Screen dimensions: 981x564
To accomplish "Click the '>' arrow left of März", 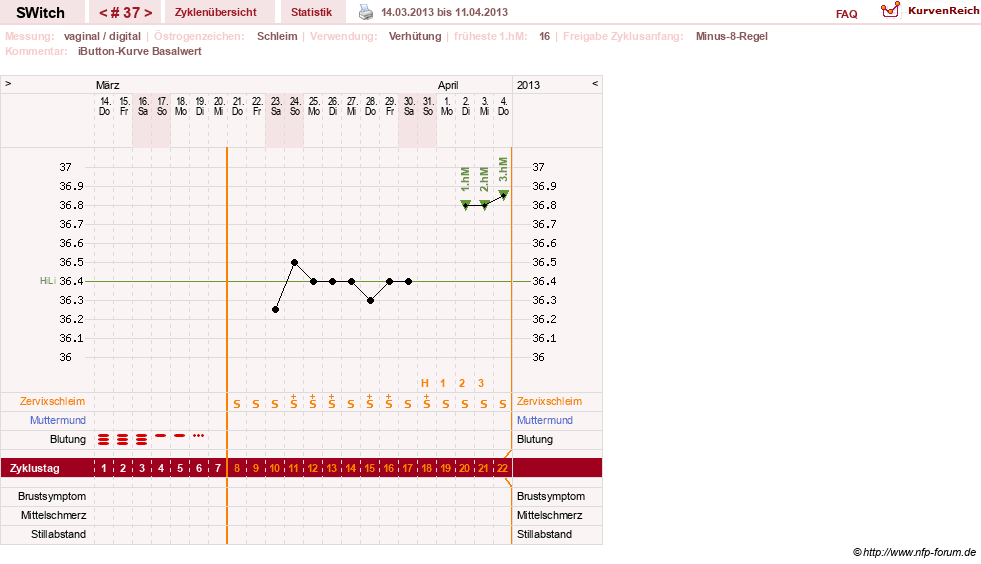I will [x=8, y=83].
